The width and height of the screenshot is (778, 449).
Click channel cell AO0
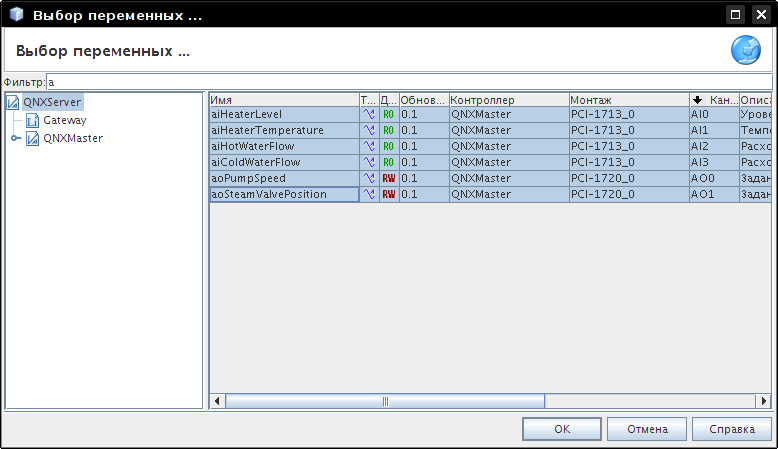click(714, 178)
